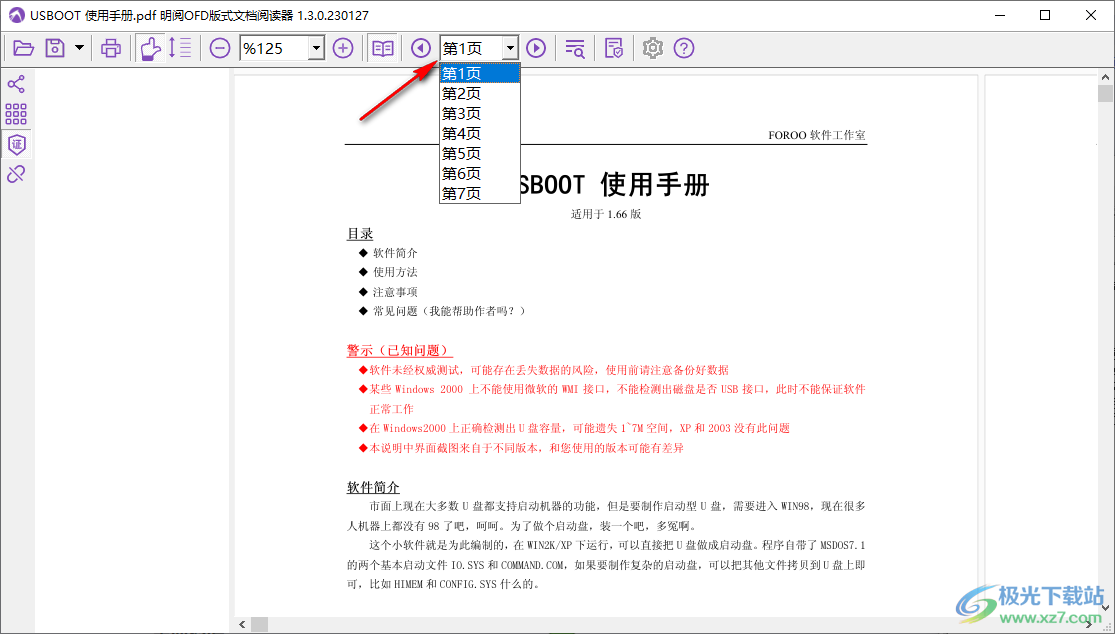Select 第5页 in the page list

480,153
